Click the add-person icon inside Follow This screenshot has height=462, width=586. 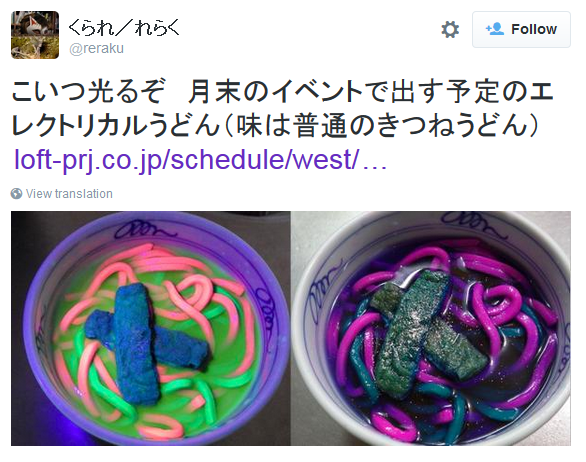click(x=495, y=29)
